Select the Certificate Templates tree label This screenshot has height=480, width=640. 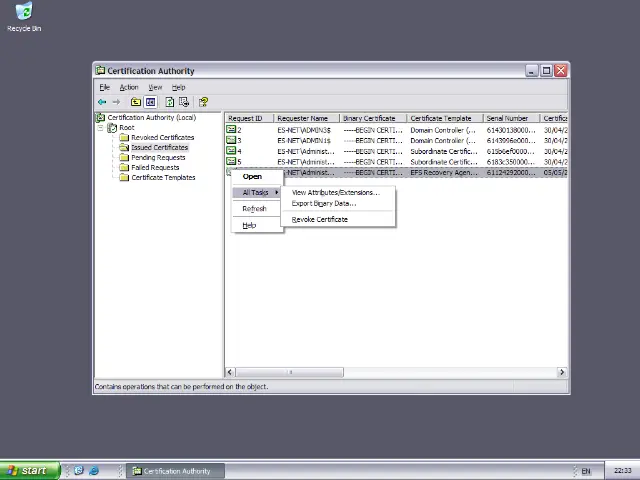(x=163, y=178)
